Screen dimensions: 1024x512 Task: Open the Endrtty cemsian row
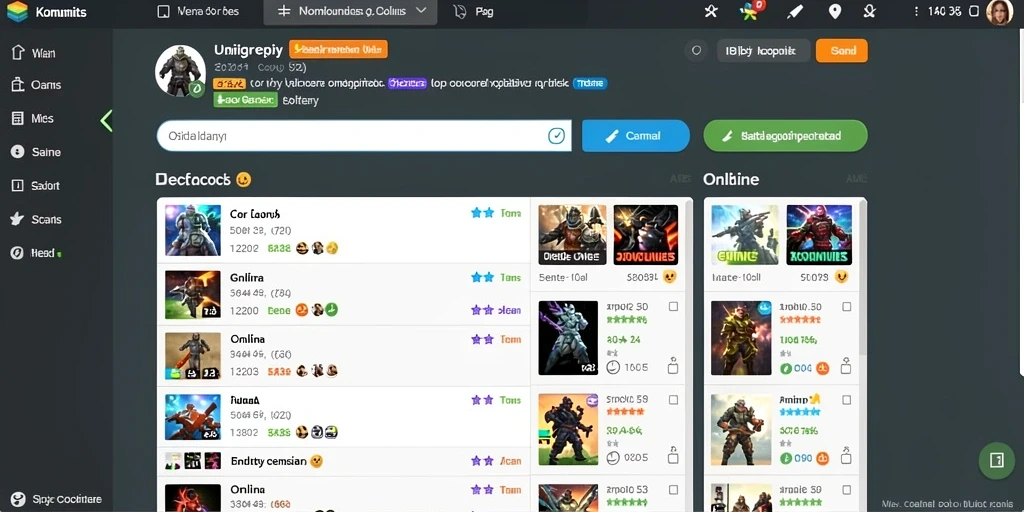pos(344,461)
